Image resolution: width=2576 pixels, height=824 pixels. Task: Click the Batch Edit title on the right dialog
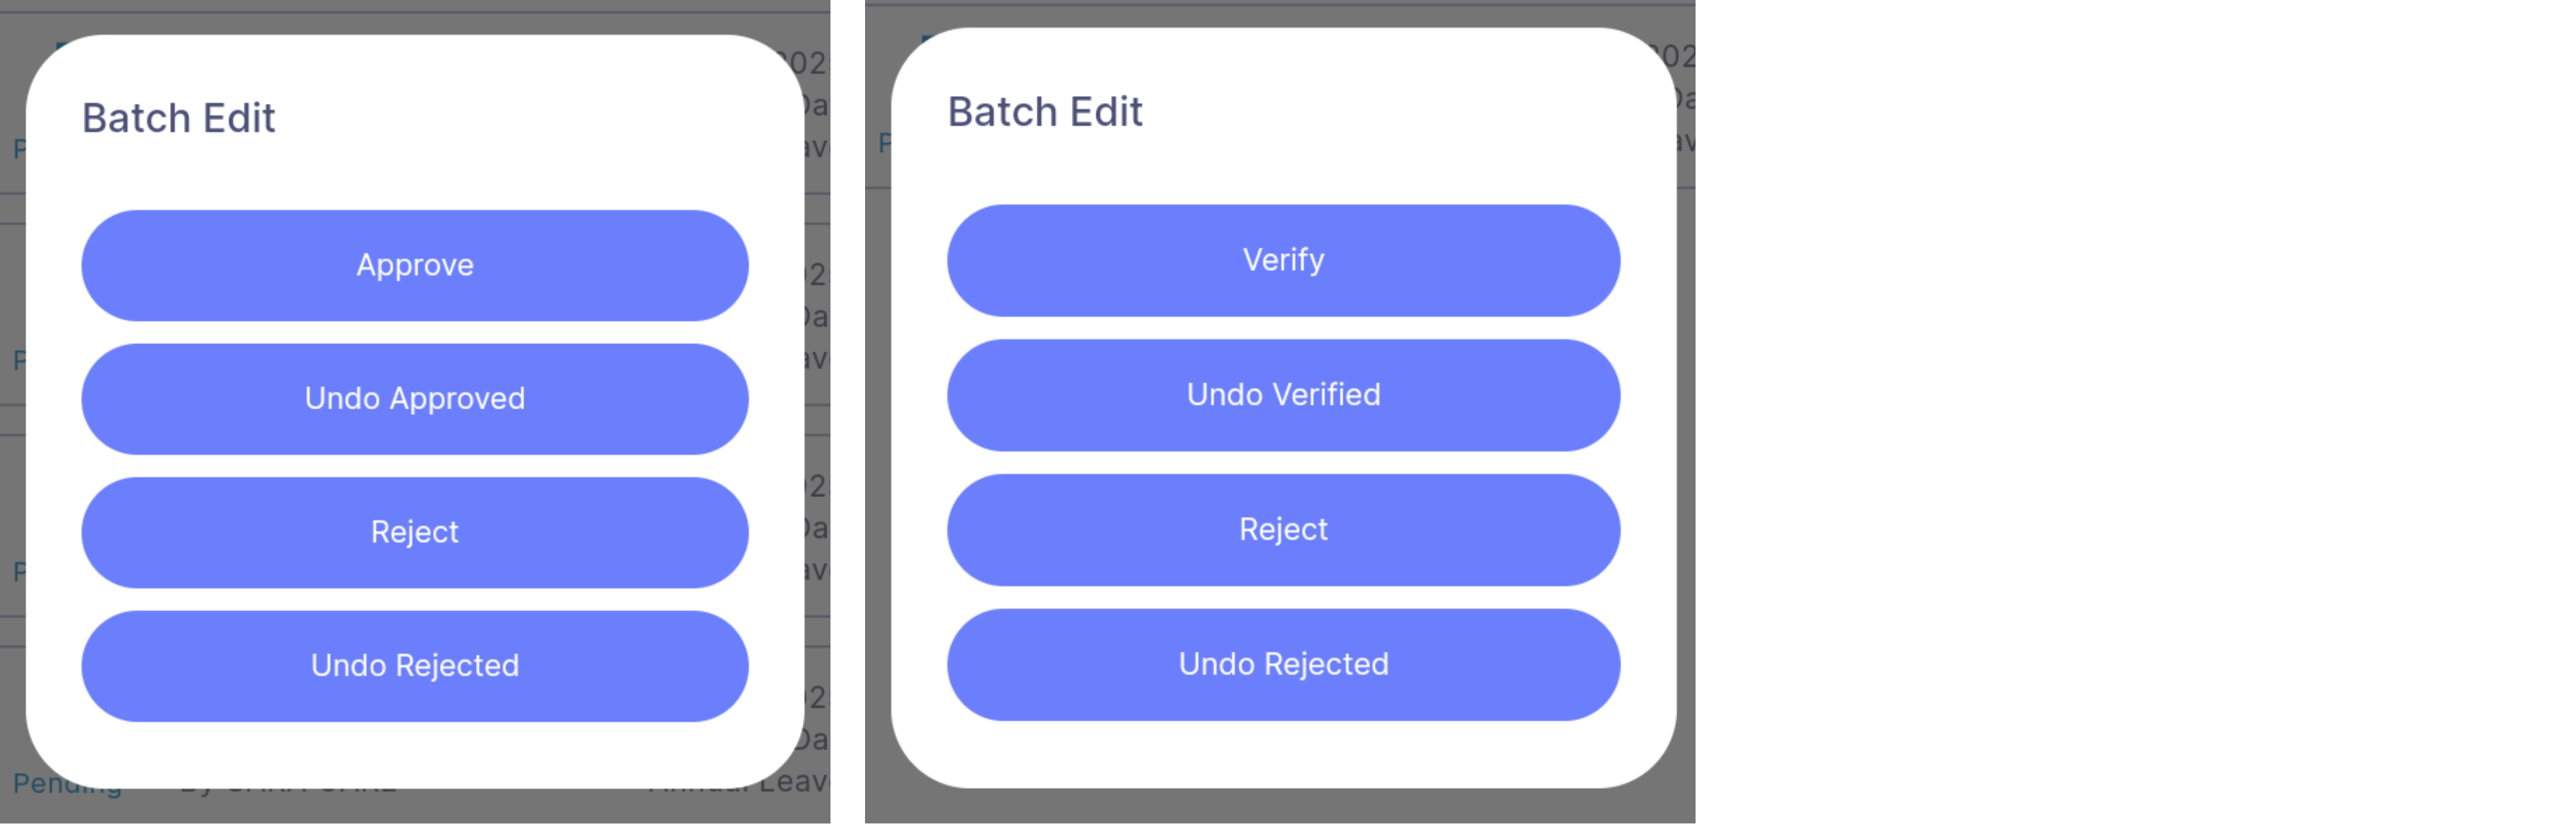coord(1045,111)
